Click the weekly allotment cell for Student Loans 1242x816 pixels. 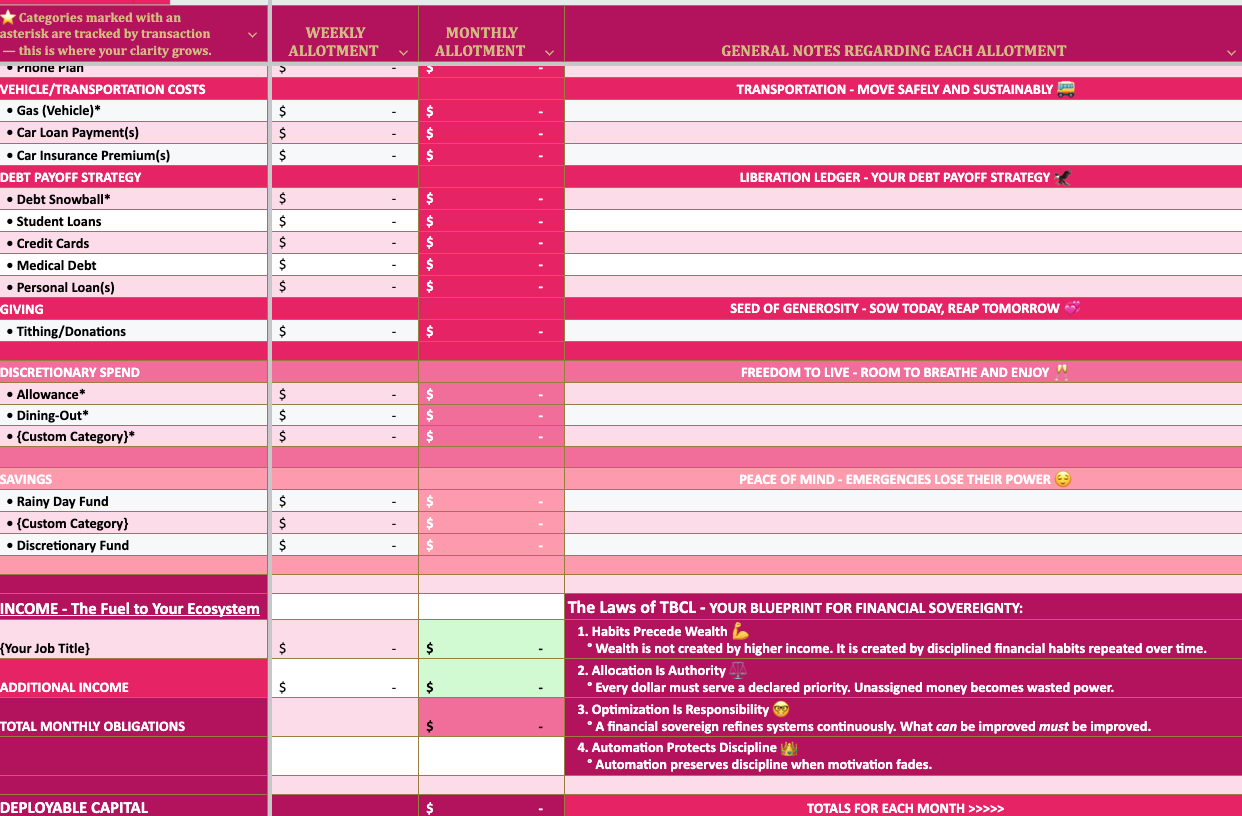pyautogui.click(x=345, y=221)
